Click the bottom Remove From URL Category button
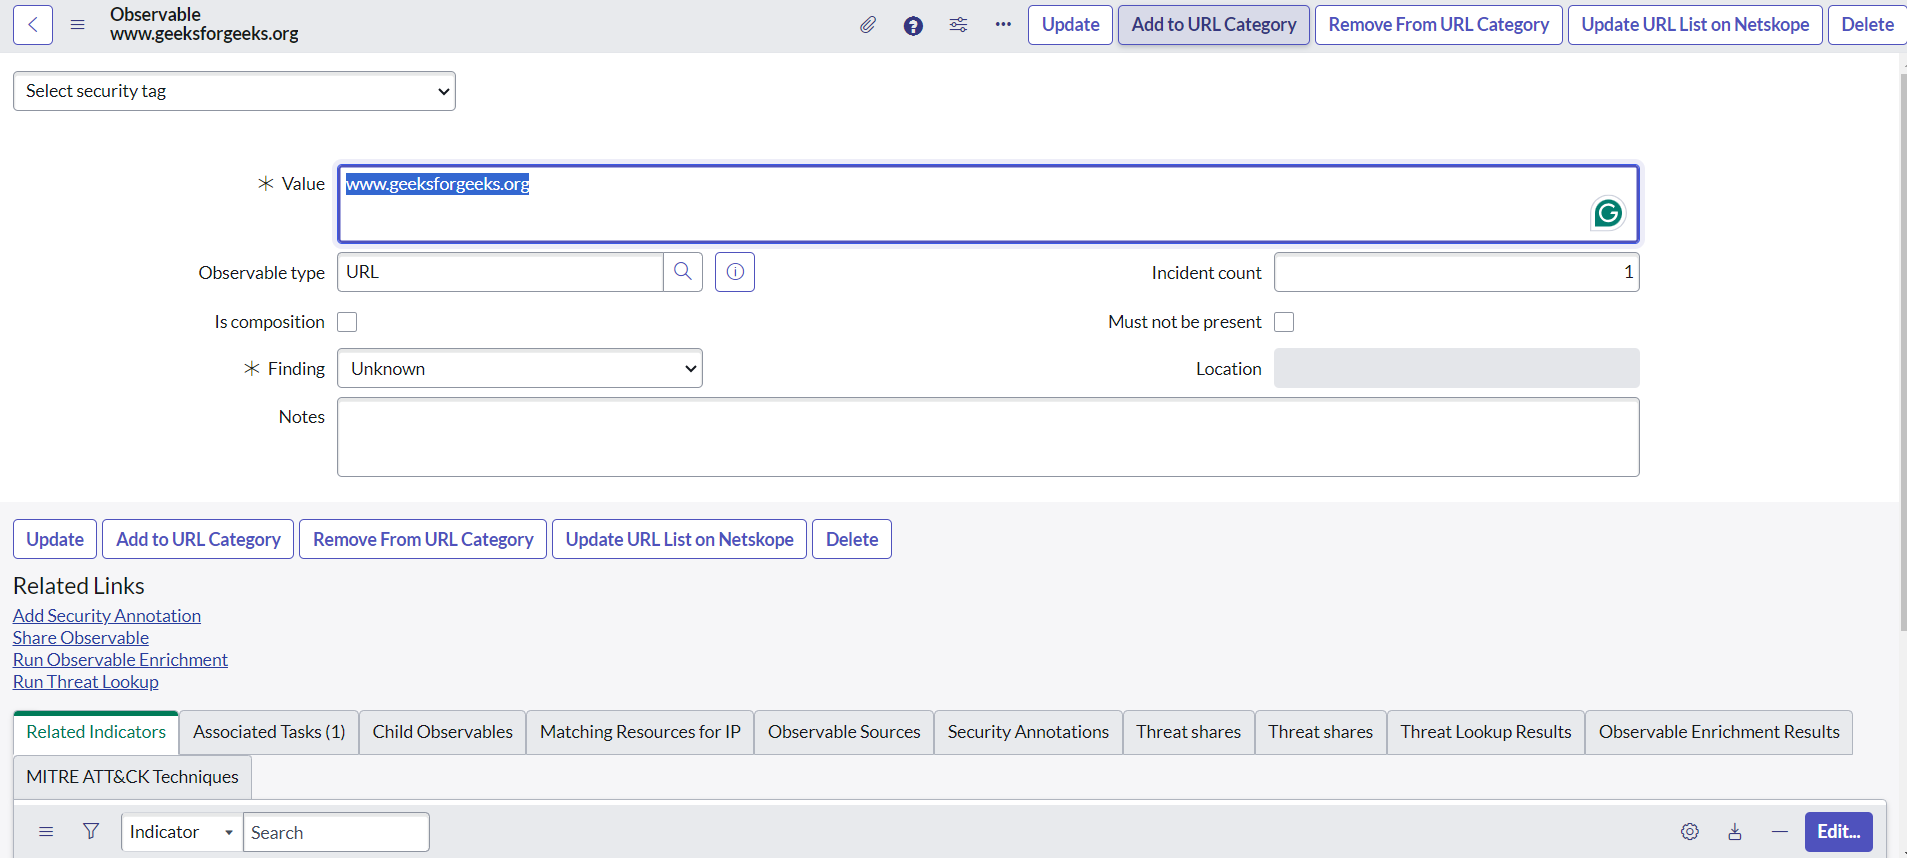 [423, 539]
